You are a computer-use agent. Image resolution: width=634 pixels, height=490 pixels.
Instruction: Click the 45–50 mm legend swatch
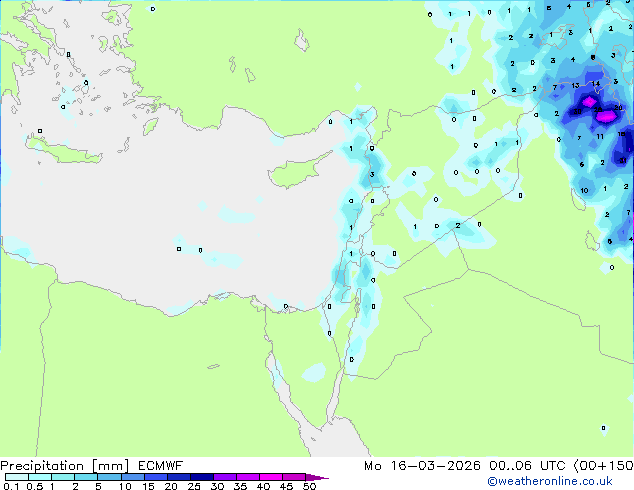click(294, 477)
